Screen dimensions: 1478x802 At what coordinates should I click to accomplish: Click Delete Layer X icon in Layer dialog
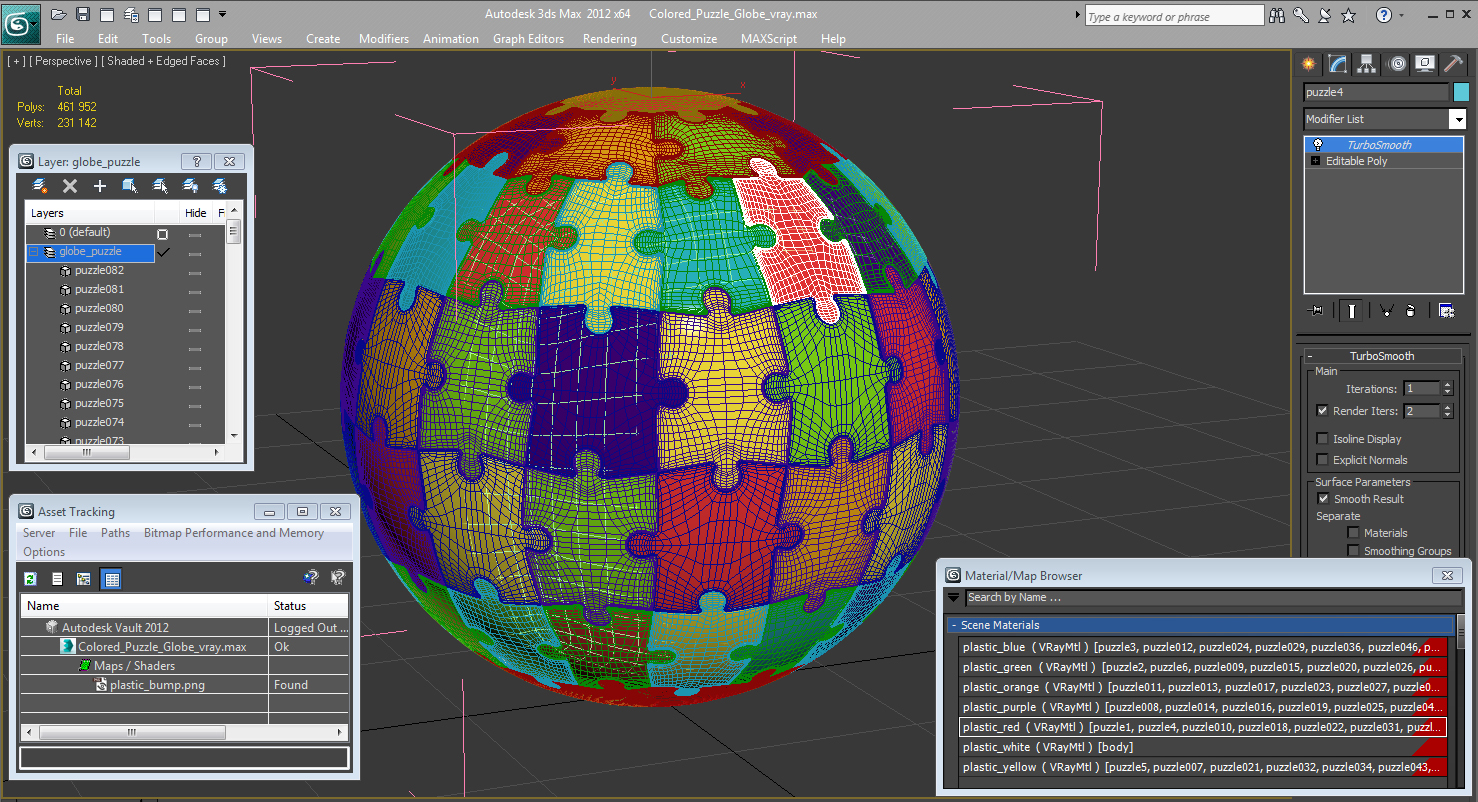70,186
